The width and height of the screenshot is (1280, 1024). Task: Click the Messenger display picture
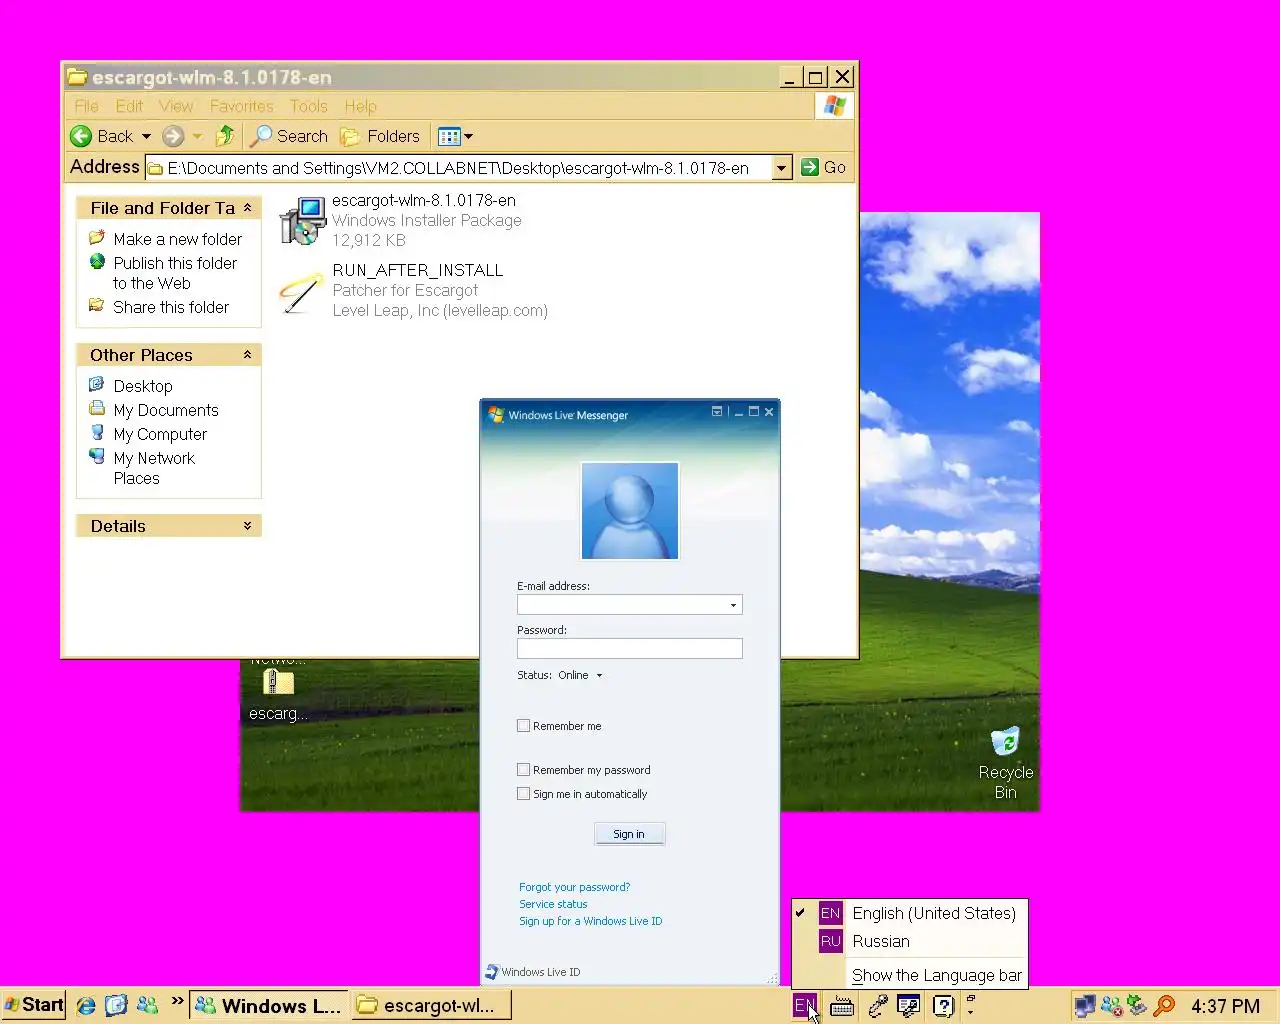coord(630,511)
